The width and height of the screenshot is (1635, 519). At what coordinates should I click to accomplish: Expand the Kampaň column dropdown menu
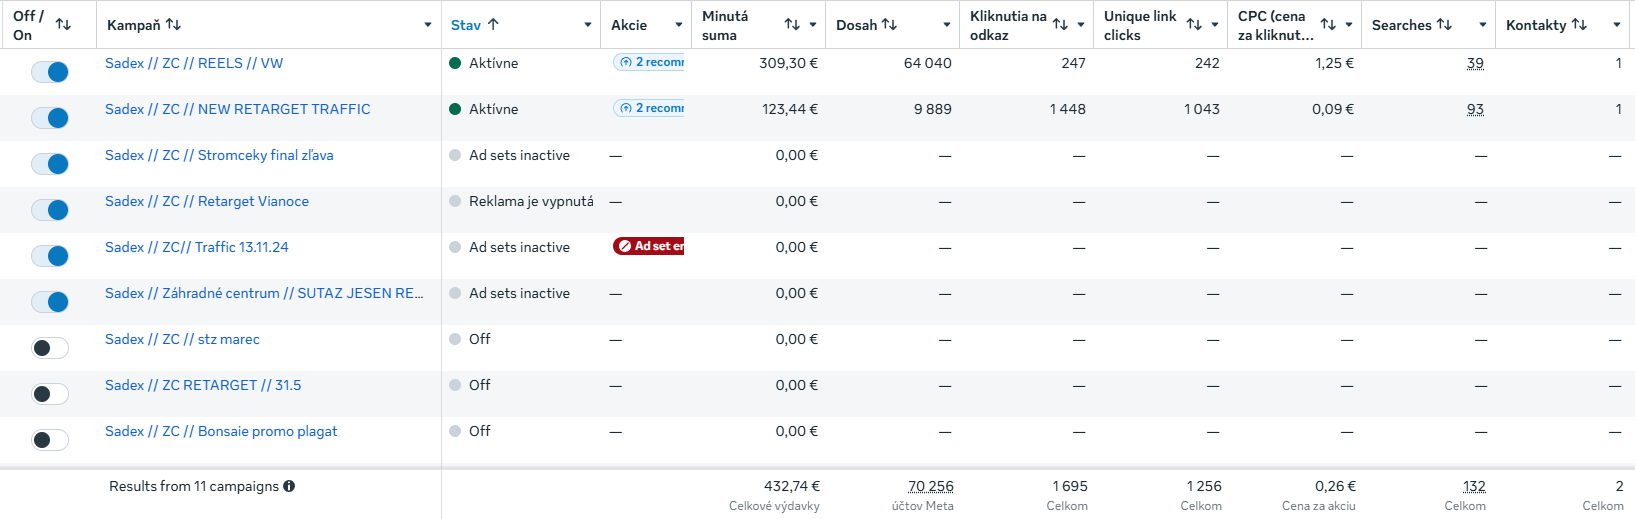click(428, 25)
